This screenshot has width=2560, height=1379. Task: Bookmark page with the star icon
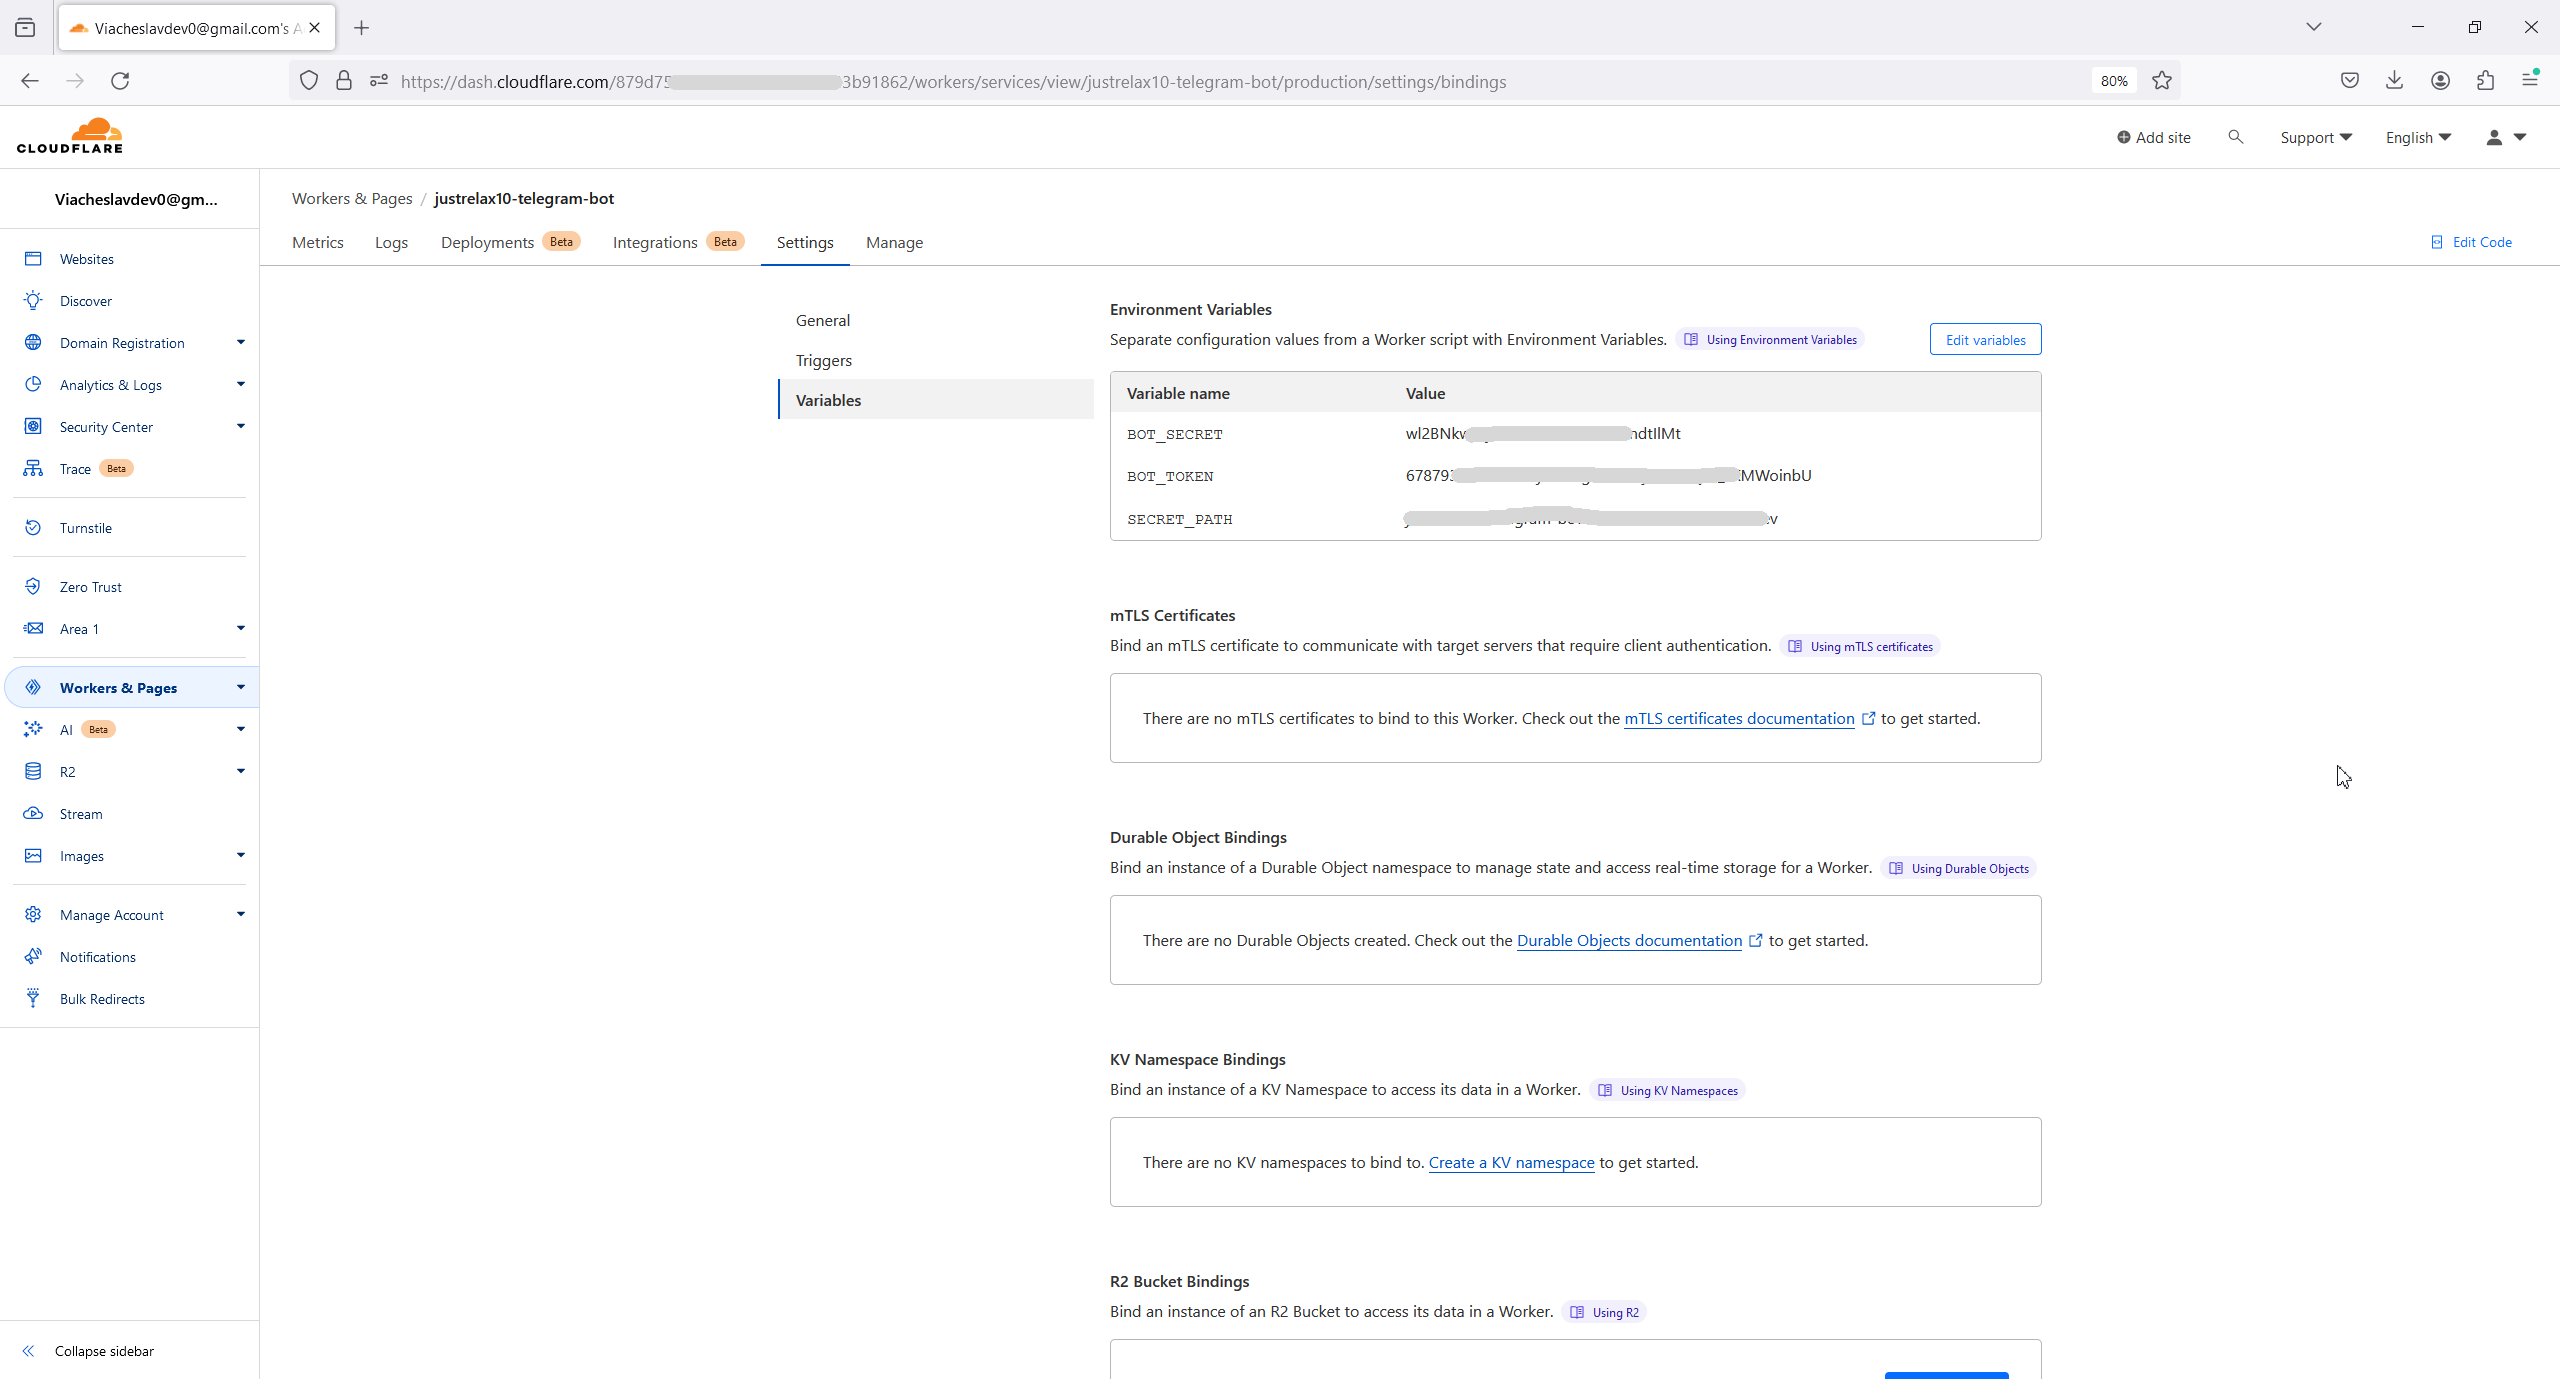coord(2162,81)
